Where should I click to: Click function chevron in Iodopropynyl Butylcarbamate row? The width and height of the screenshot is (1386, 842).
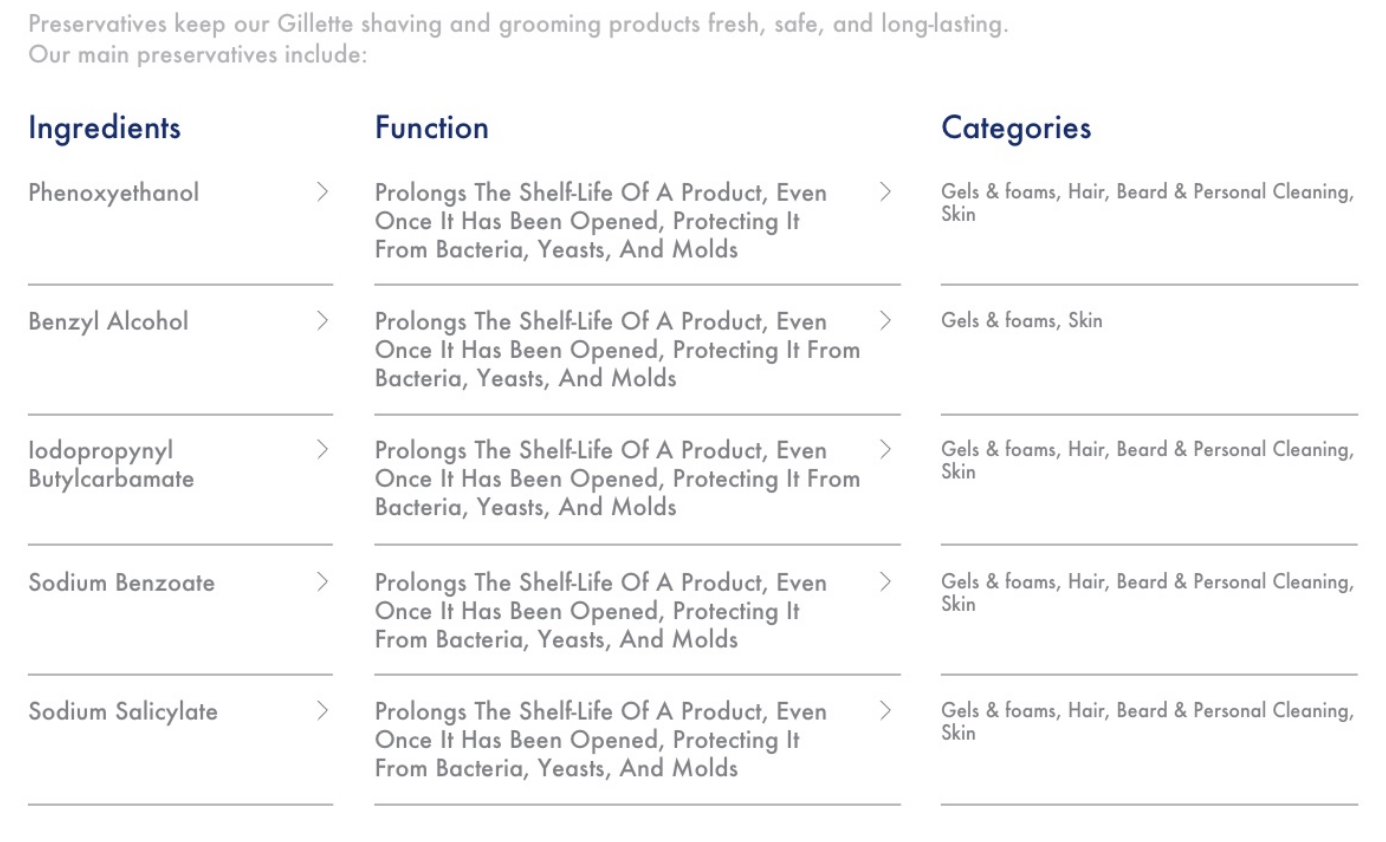[885, 450]
